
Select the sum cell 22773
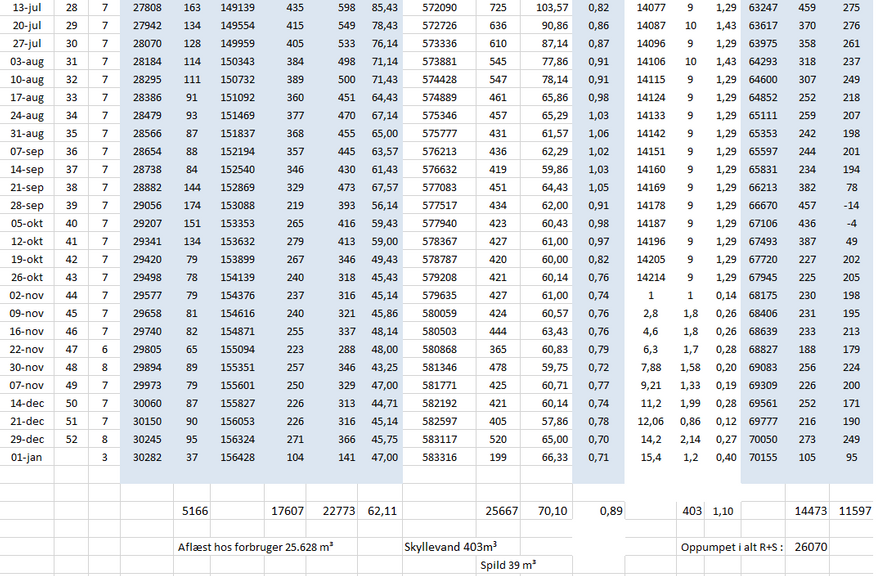tap(338, 511)
